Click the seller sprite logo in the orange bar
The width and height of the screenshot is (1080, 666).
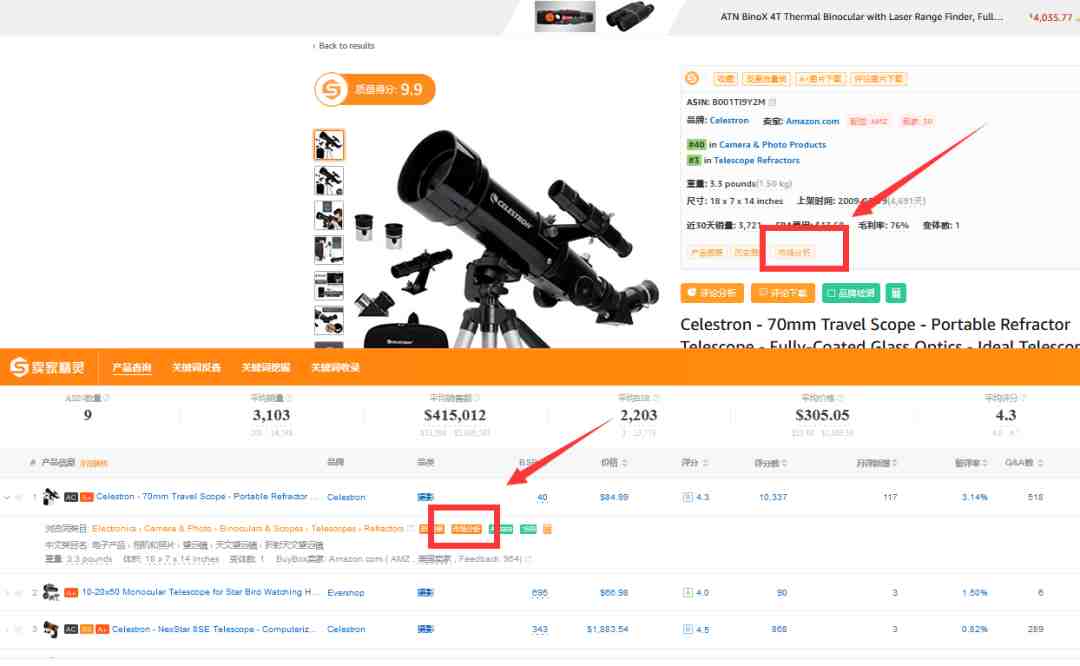48,367
